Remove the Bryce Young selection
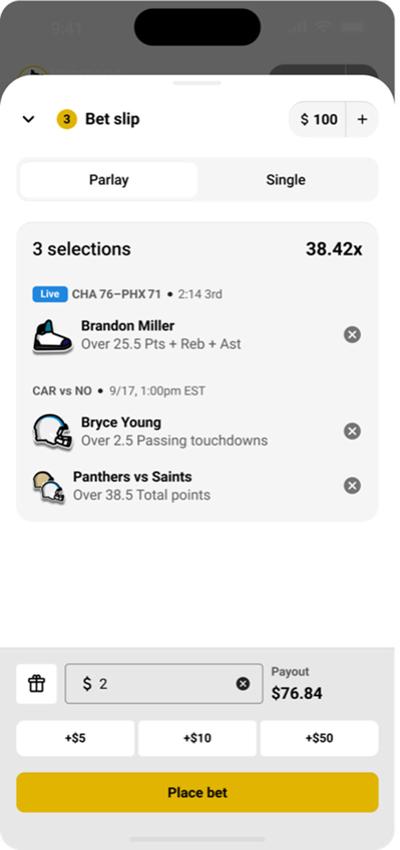Viewport: 400px width, 850px height. [352, 432]
